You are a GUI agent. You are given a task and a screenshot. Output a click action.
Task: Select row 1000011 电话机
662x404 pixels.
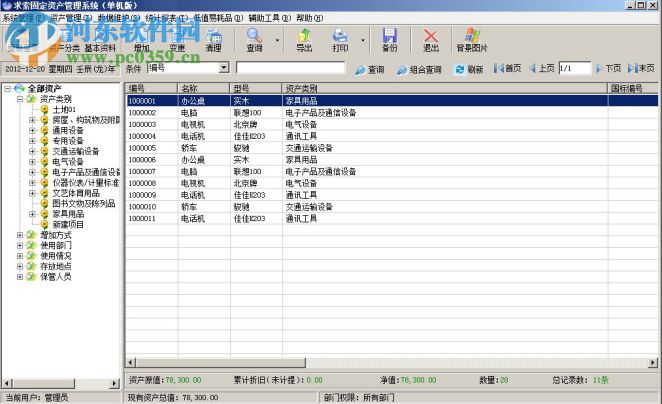click(392, 219)
